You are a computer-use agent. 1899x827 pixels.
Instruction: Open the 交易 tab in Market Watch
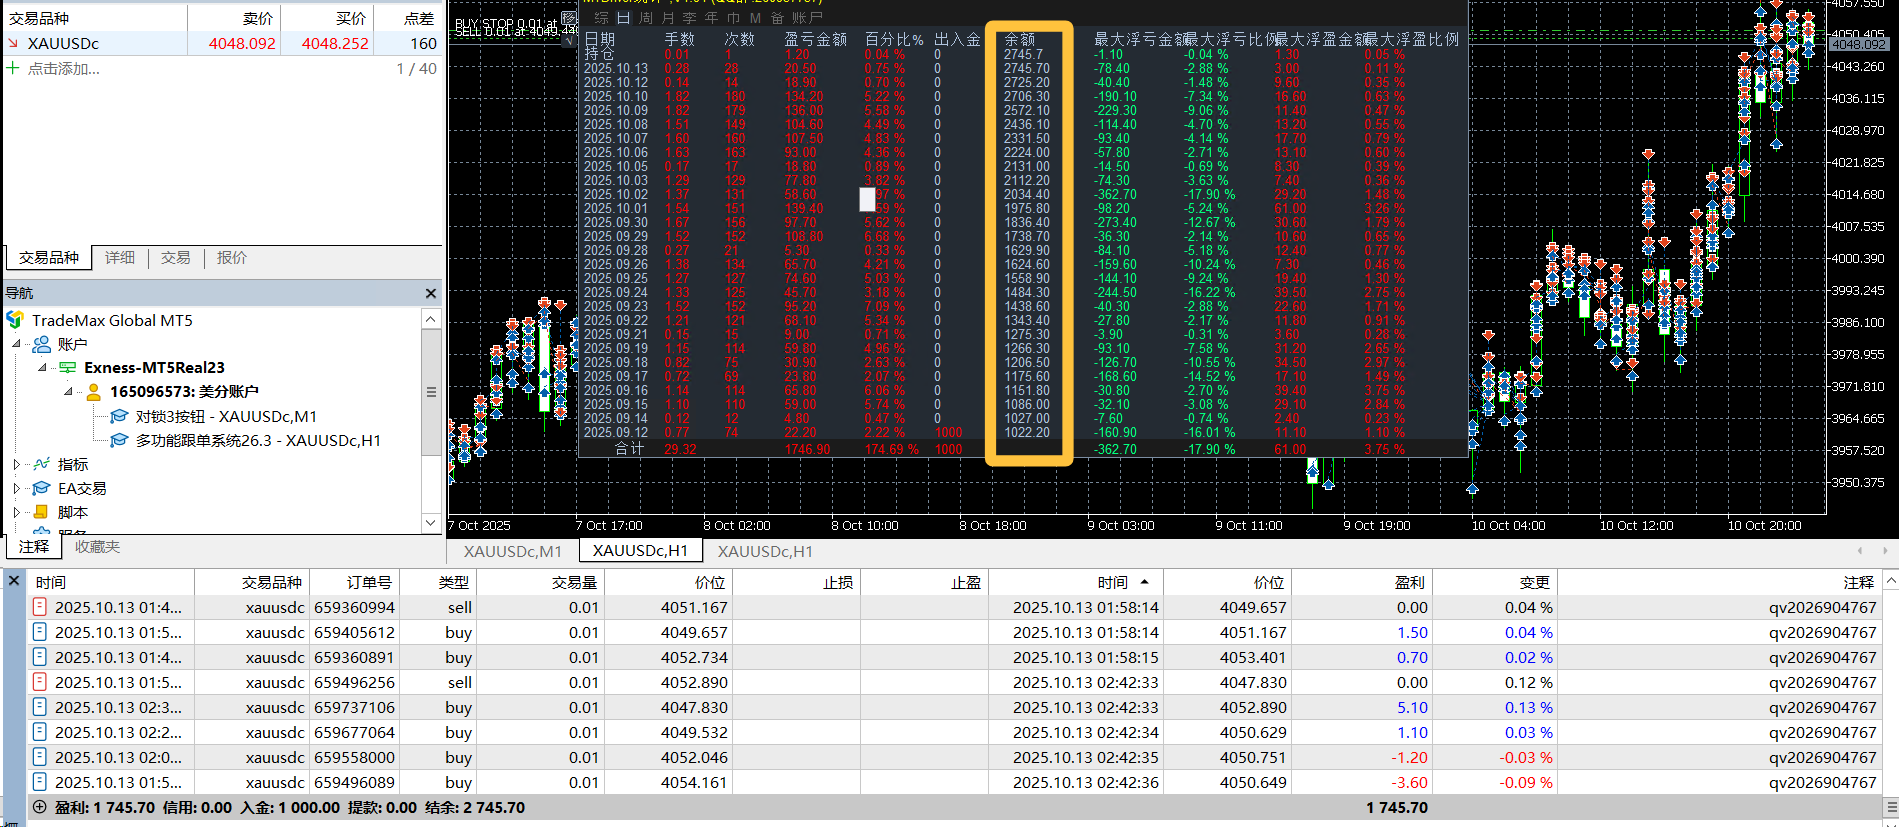[176, 258]
